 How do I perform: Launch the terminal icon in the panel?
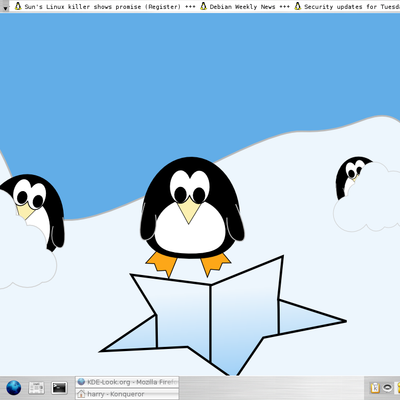click(60, 388)
